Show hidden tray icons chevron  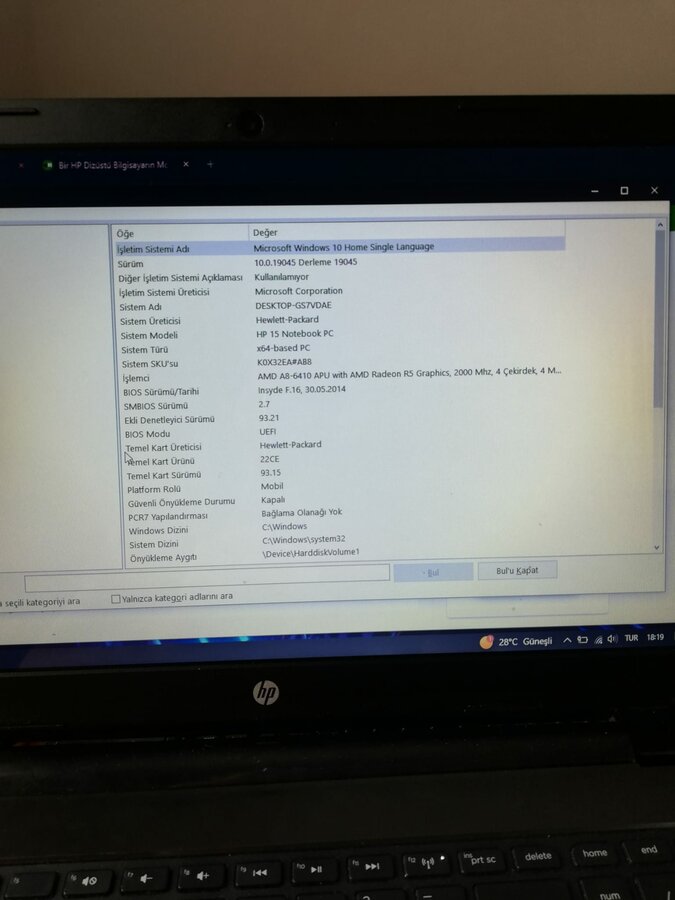tap(567, 639)
